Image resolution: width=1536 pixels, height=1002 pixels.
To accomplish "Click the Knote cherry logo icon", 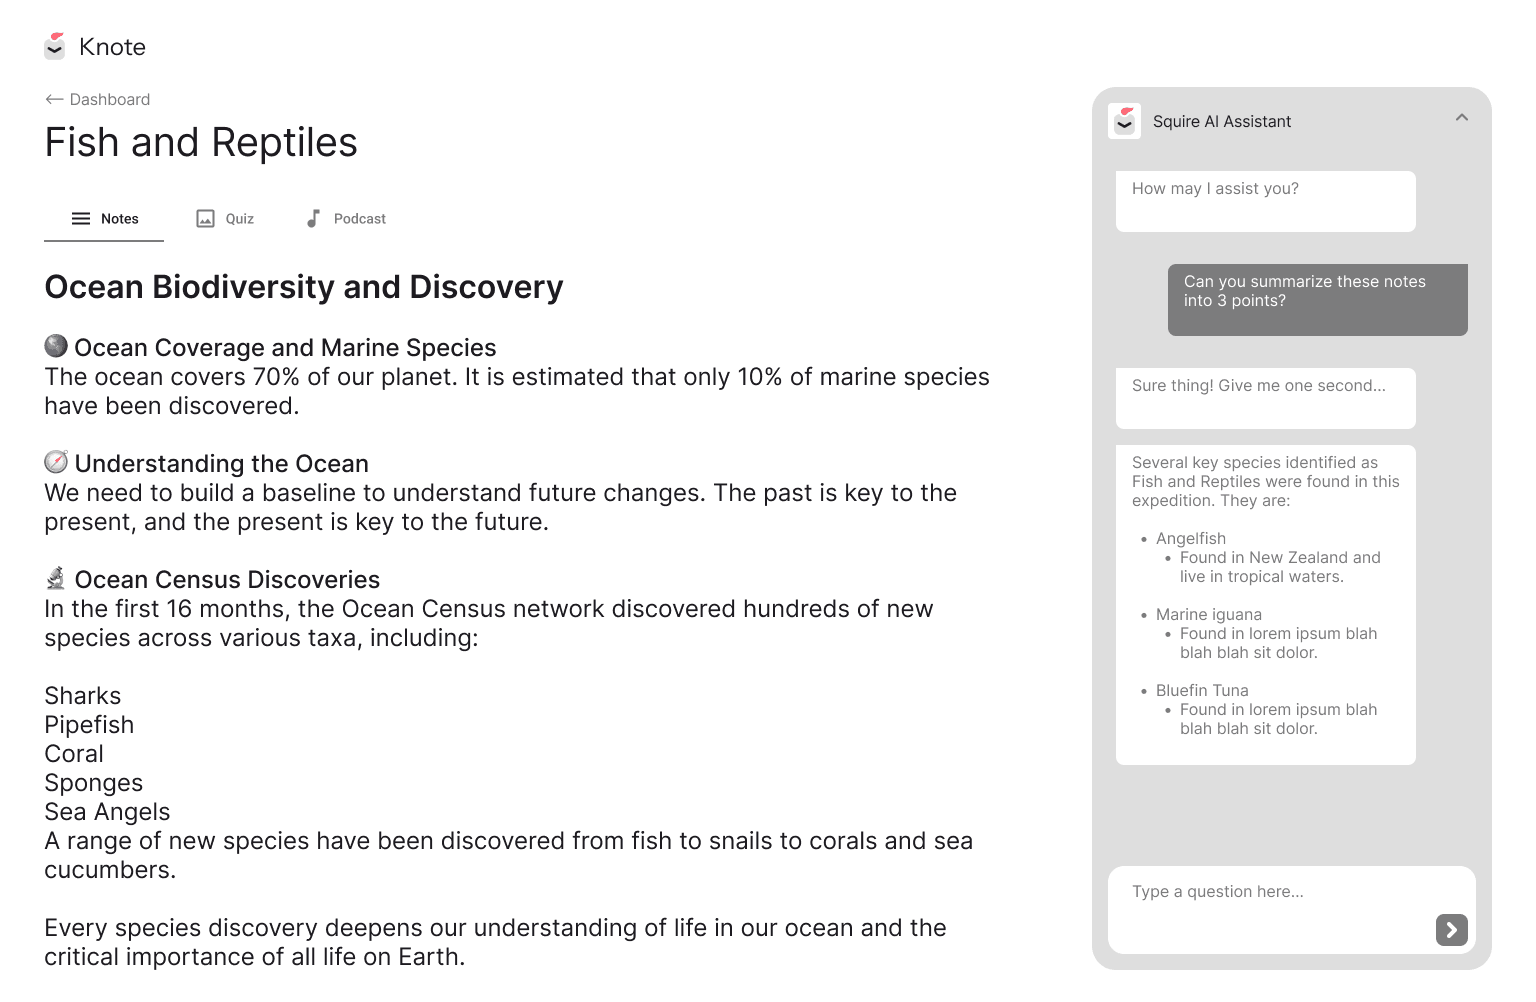I will 55,46.
